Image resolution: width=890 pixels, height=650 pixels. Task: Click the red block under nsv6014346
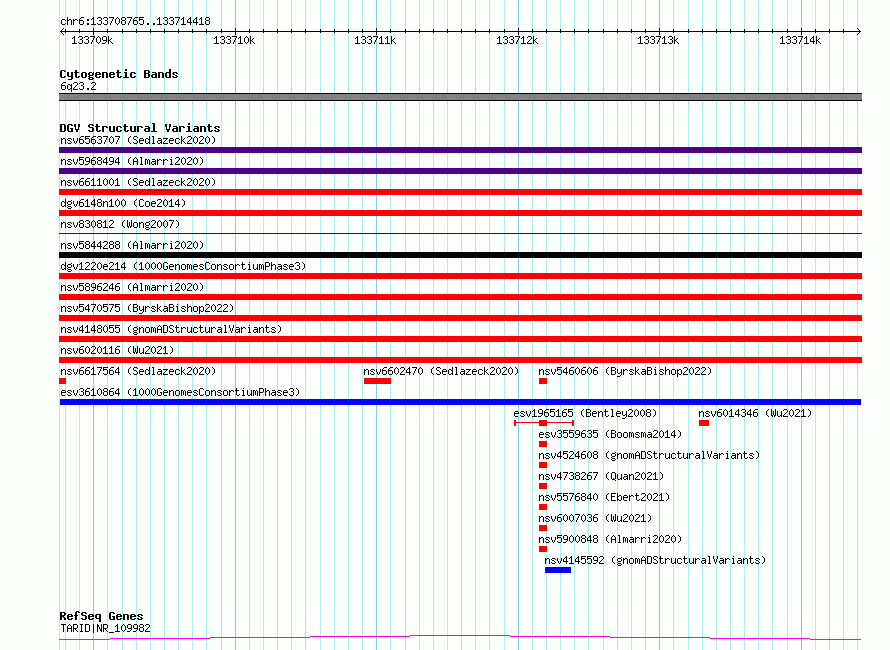(704, 423)
